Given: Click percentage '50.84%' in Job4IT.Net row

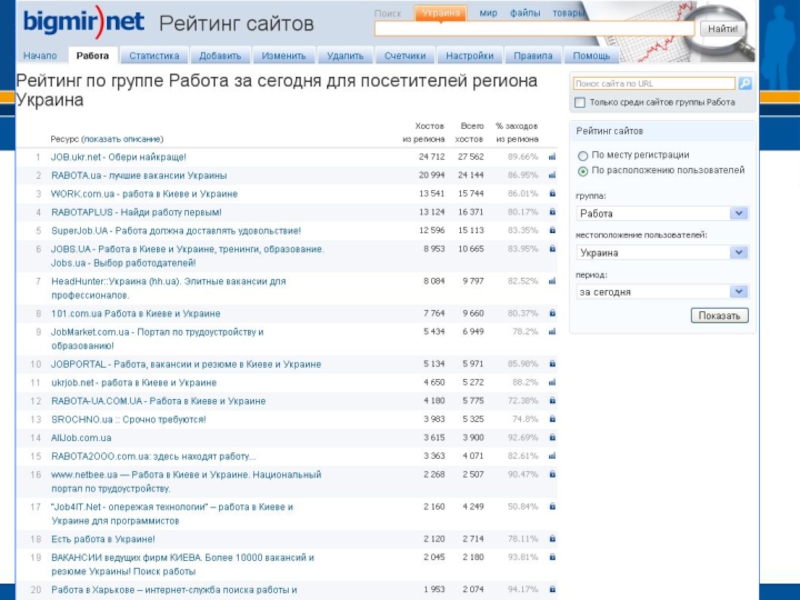Looking at the screenshot, I should click(523, 507).
